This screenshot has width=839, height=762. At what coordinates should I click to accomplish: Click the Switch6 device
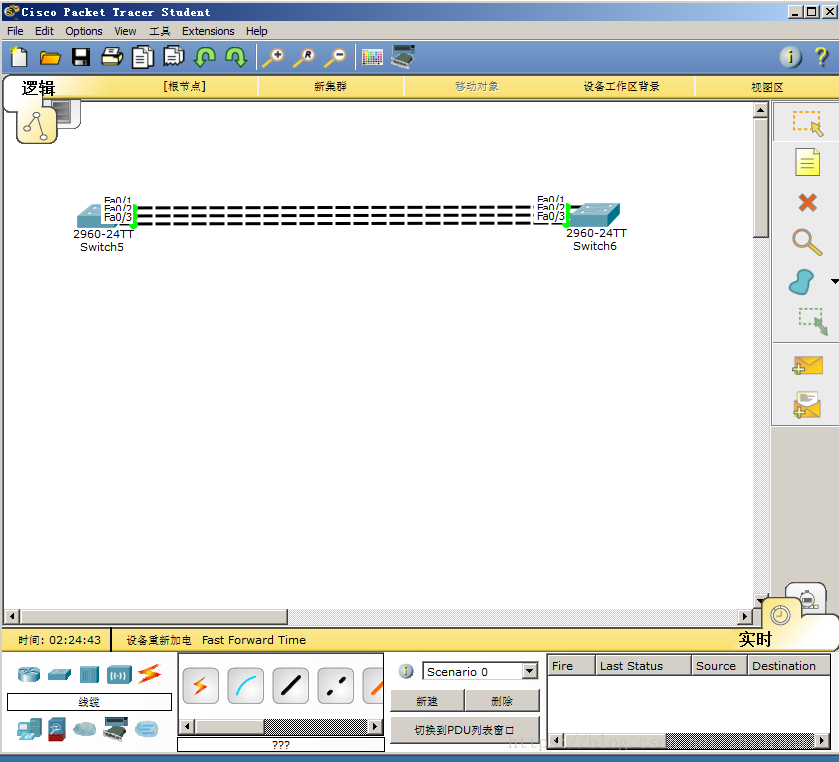pyautogui.click(x=594, y=215)
